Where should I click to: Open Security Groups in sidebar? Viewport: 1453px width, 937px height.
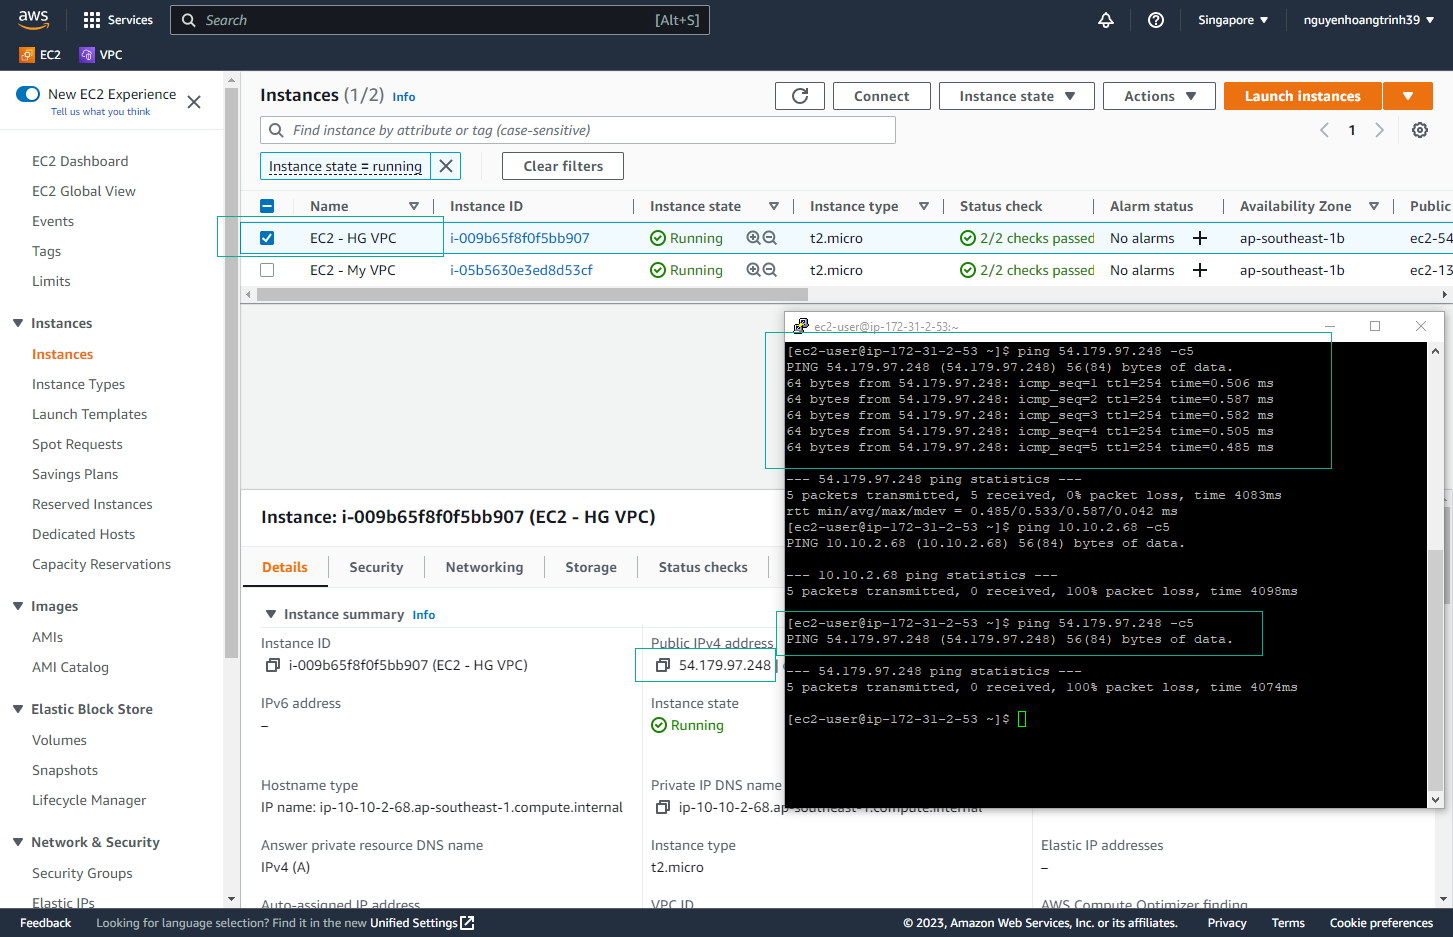click(82, 873)
